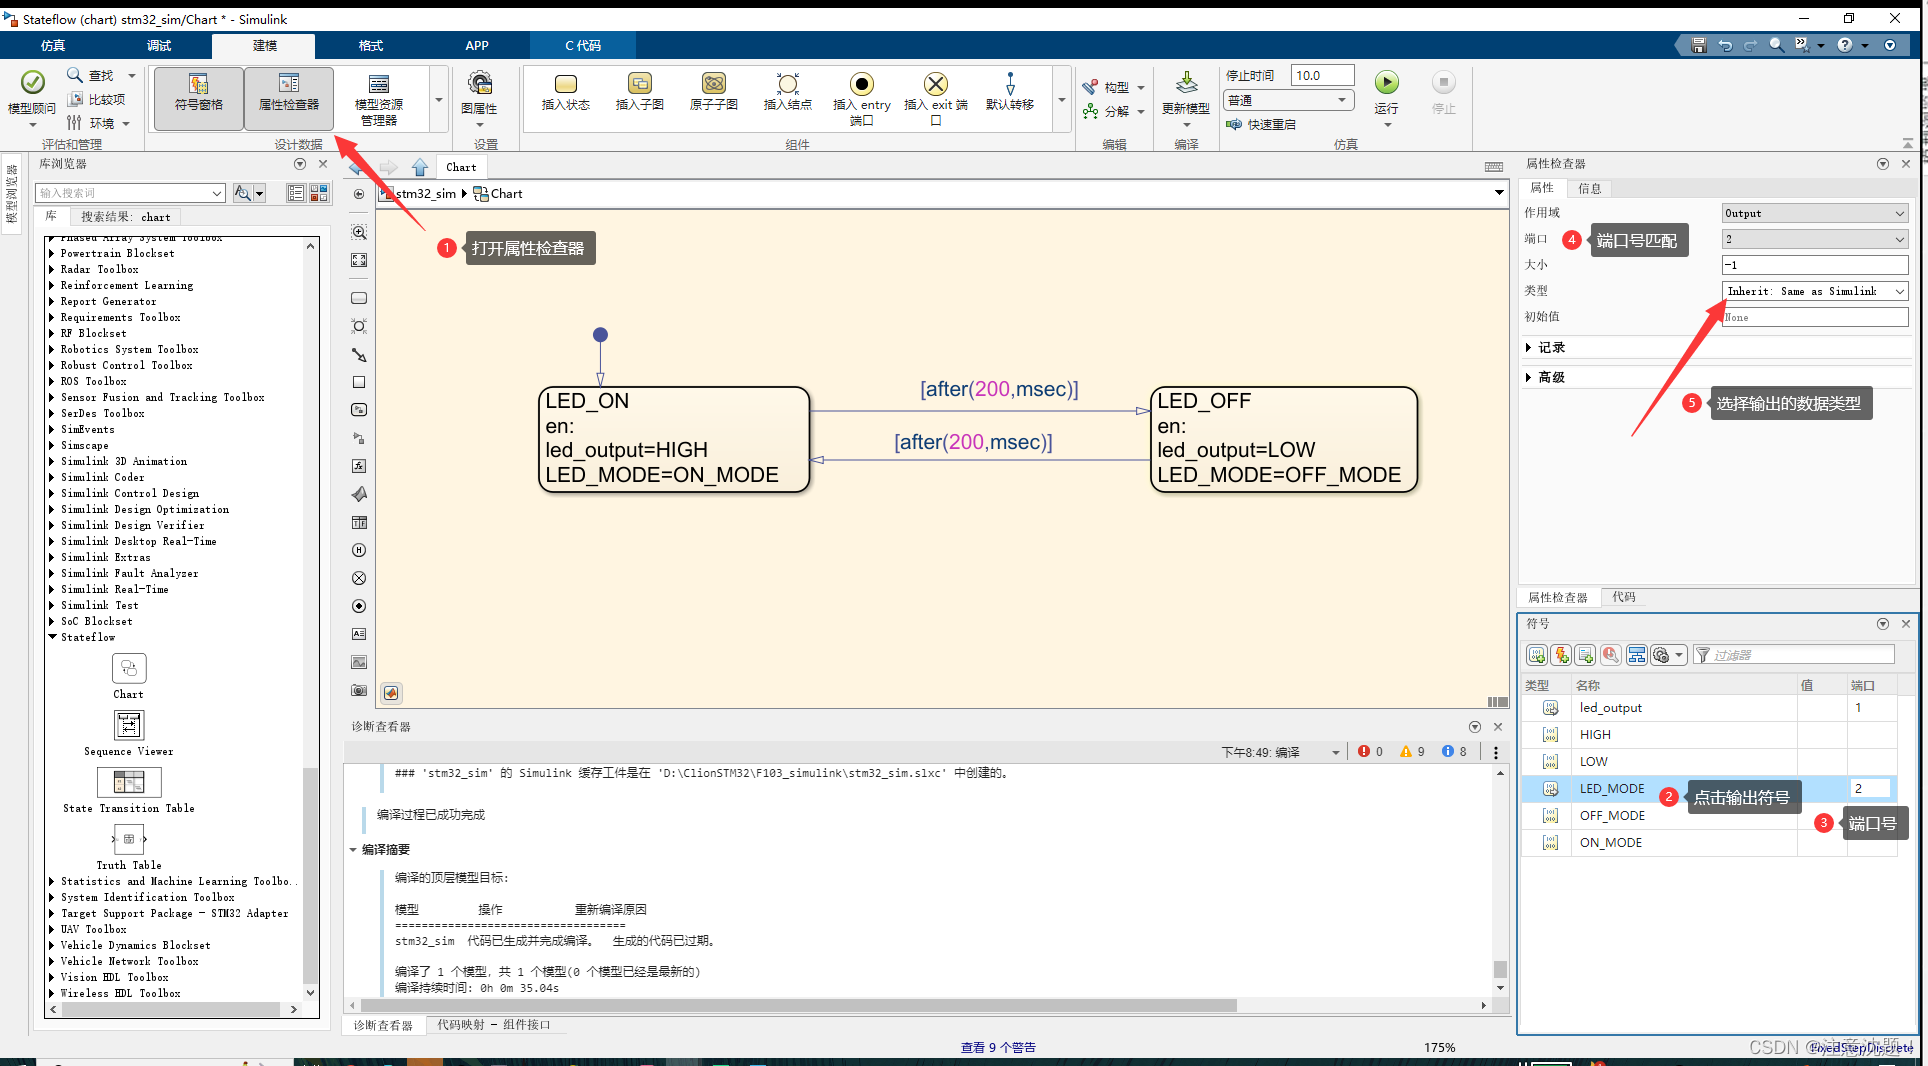Select the HIGH symbol row
Viewport: 1928px width, 1066px height.
(x=1708, y=735)
